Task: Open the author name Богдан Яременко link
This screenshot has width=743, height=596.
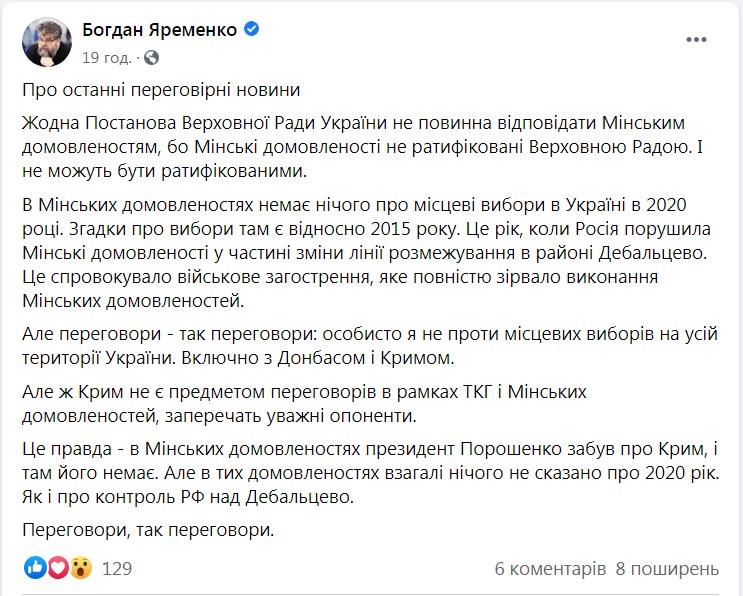Action: pyautogui.click(x=159, y=30)
